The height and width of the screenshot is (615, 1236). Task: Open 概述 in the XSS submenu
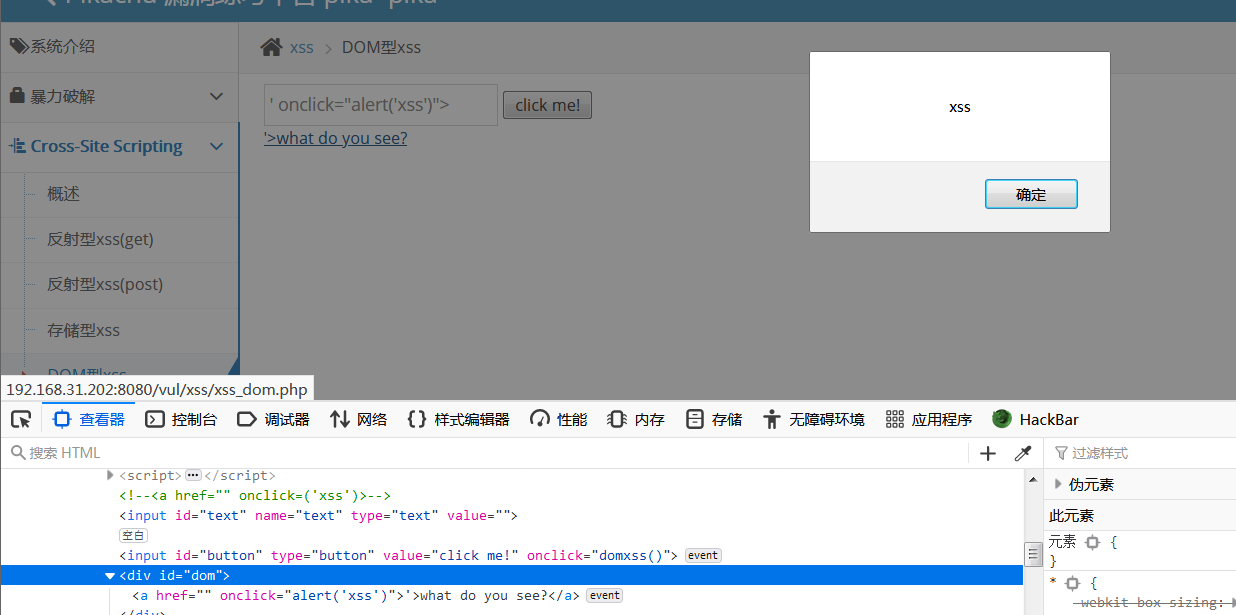[x=63, y=194]
